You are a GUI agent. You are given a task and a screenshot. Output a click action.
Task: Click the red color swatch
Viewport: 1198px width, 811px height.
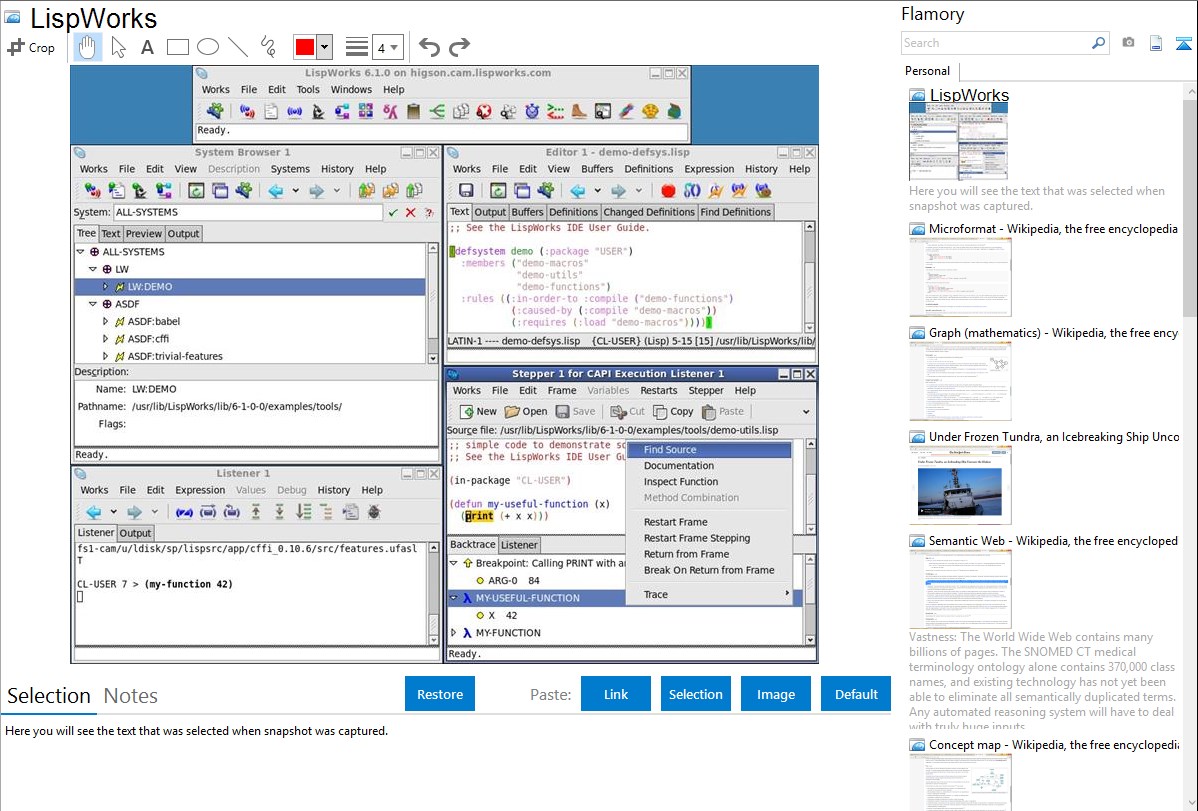pyautogui.click(x=305, y=47)
